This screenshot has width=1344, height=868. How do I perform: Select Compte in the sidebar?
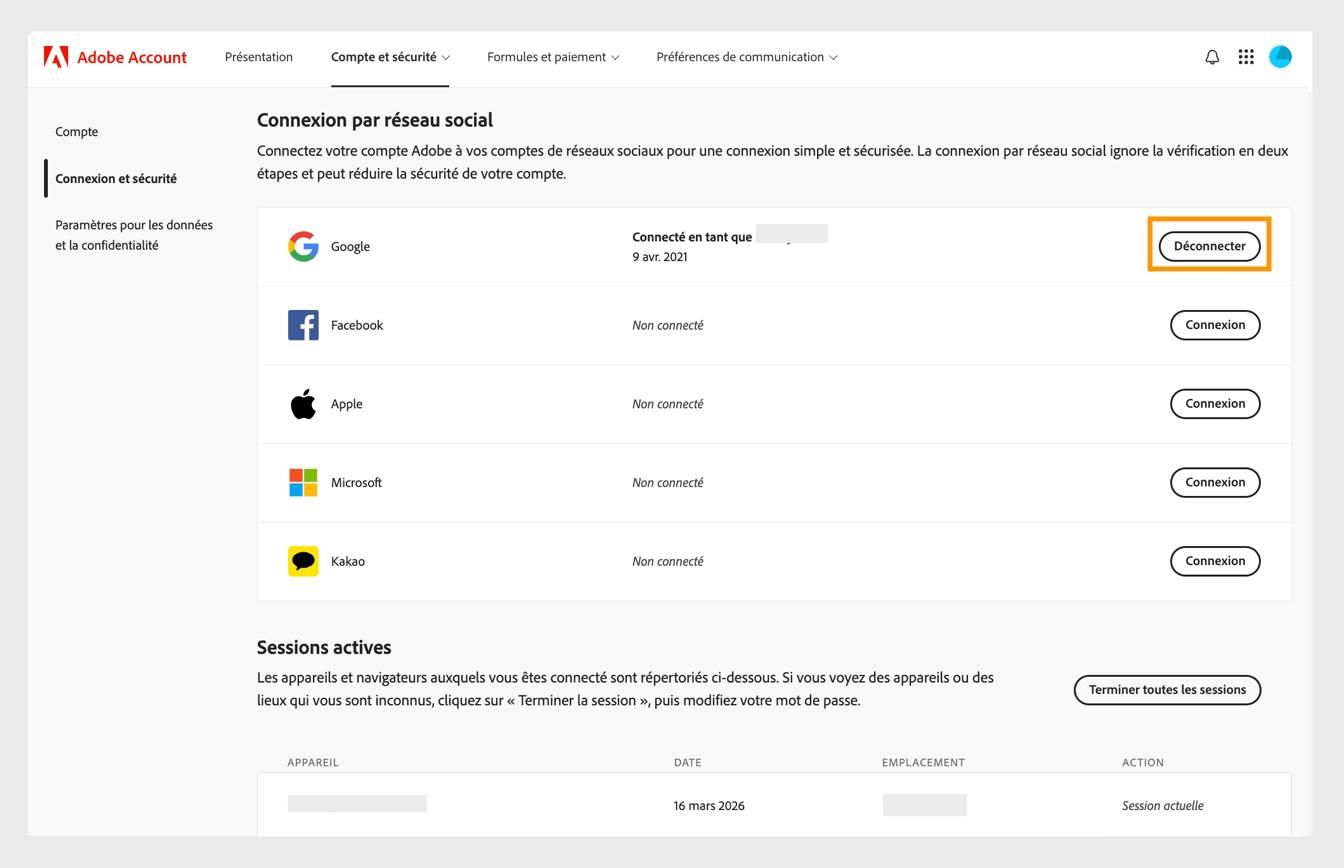coord(76,131)
